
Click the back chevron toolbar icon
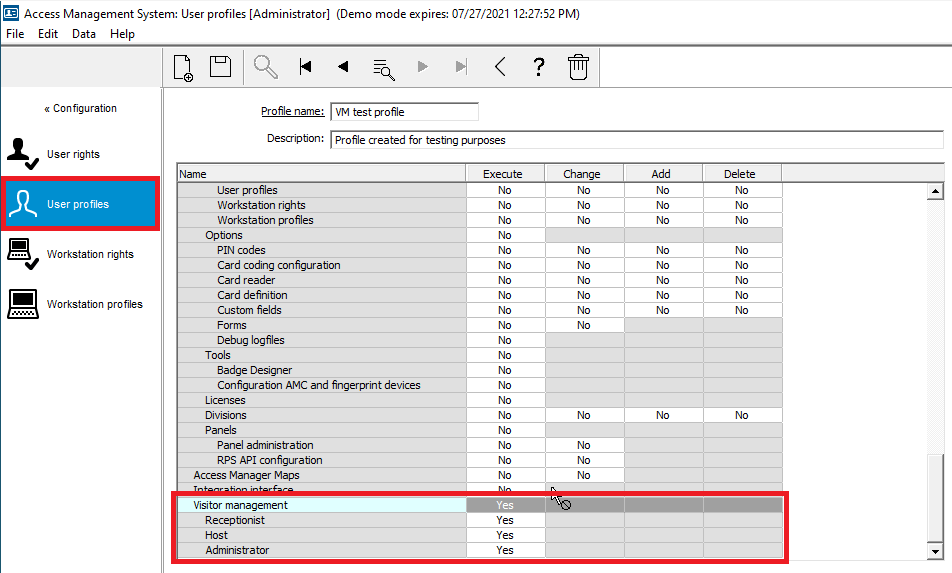point(500,67)
